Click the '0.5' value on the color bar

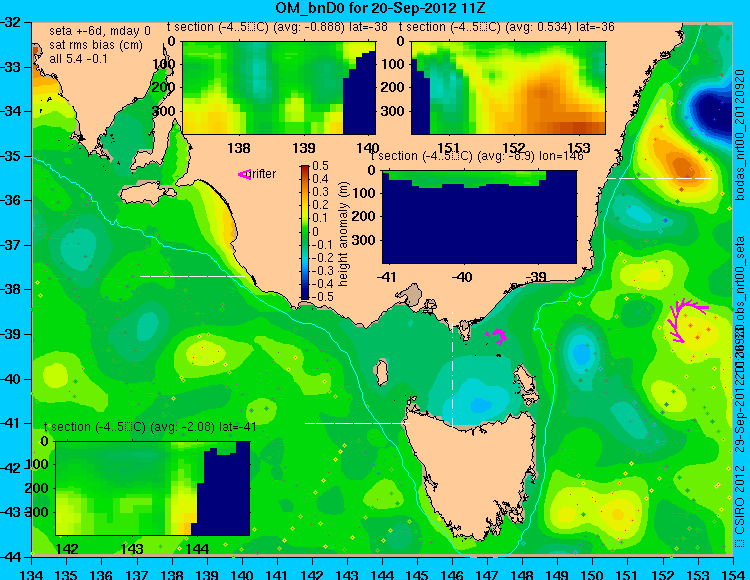[x=320, y=166]
